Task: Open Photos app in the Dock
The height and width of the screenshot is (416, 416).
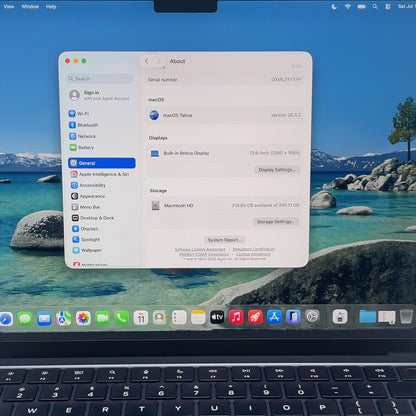Action: point(83,318)
